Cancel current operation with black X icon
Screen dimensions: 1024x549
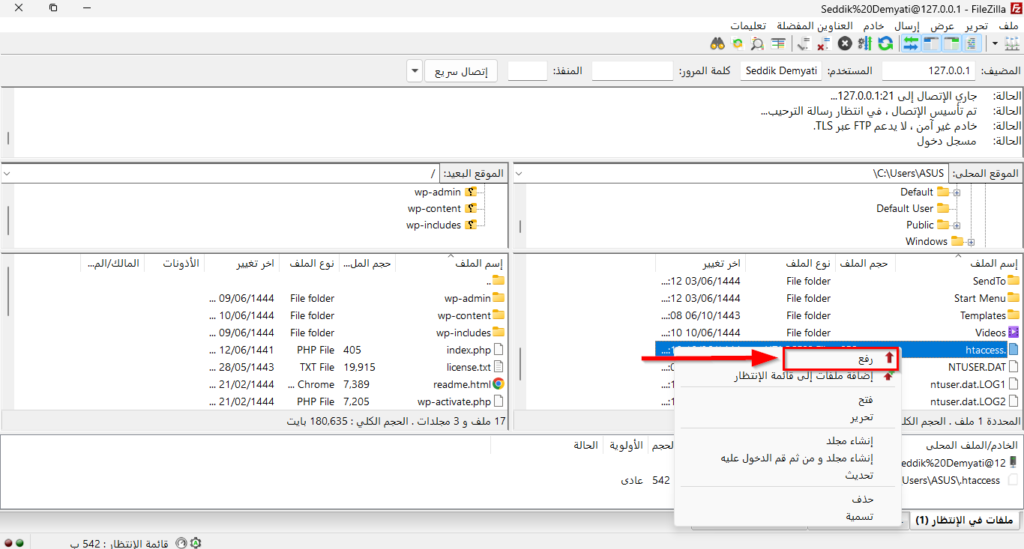(845, 44)
